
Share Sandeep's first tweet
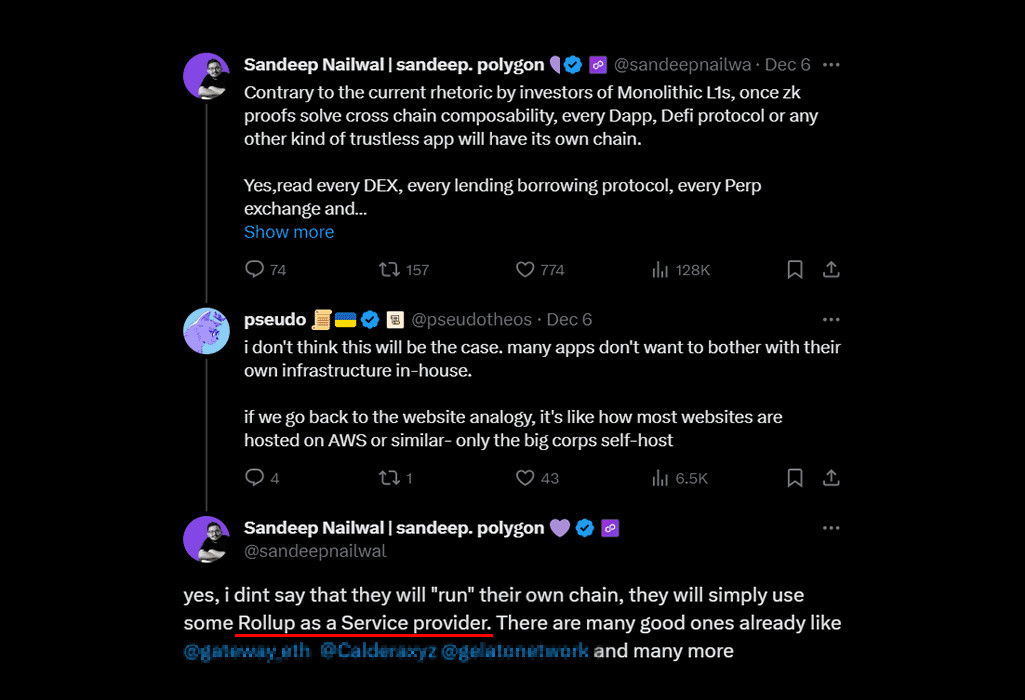coord(830,269)
